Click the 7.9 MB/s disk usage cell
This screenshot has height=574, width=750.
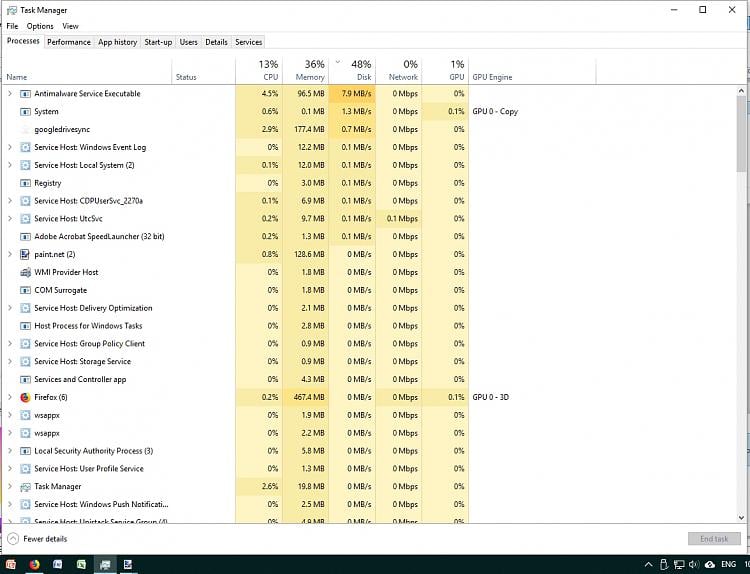click(x=352, y=94)
